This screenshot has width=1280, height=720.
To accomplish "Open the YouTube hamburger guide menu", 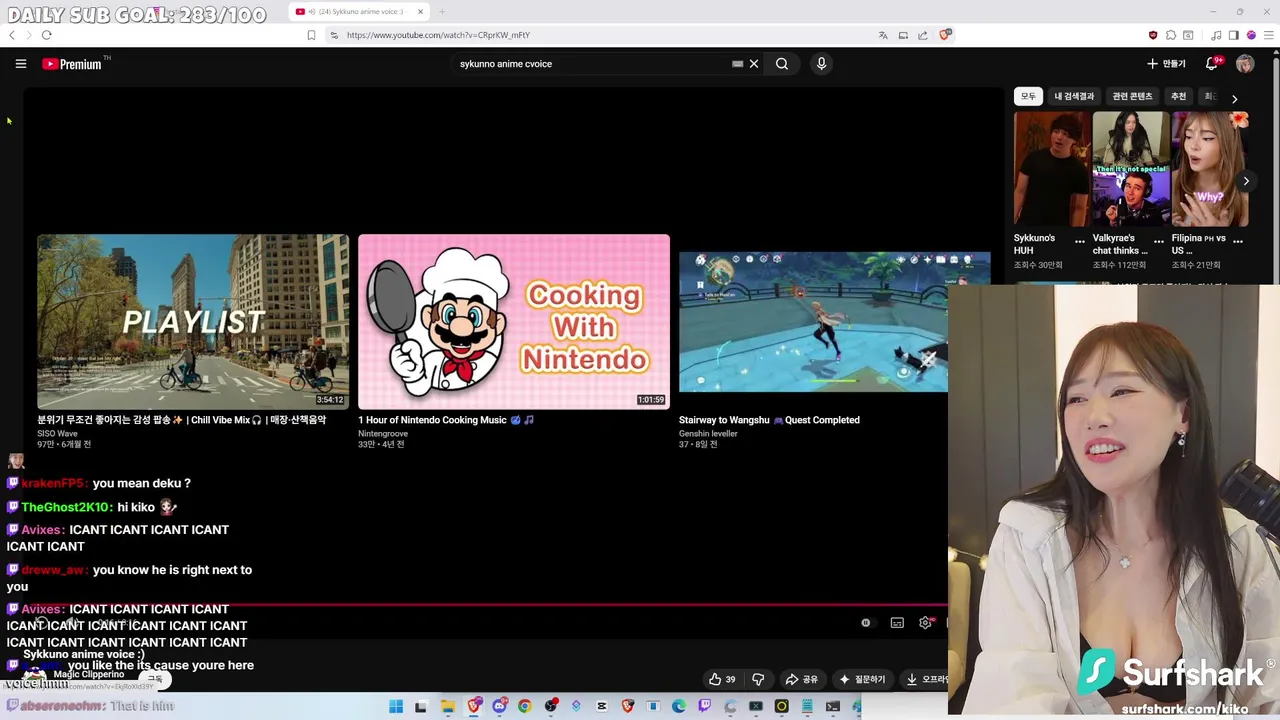I will 20,64.
